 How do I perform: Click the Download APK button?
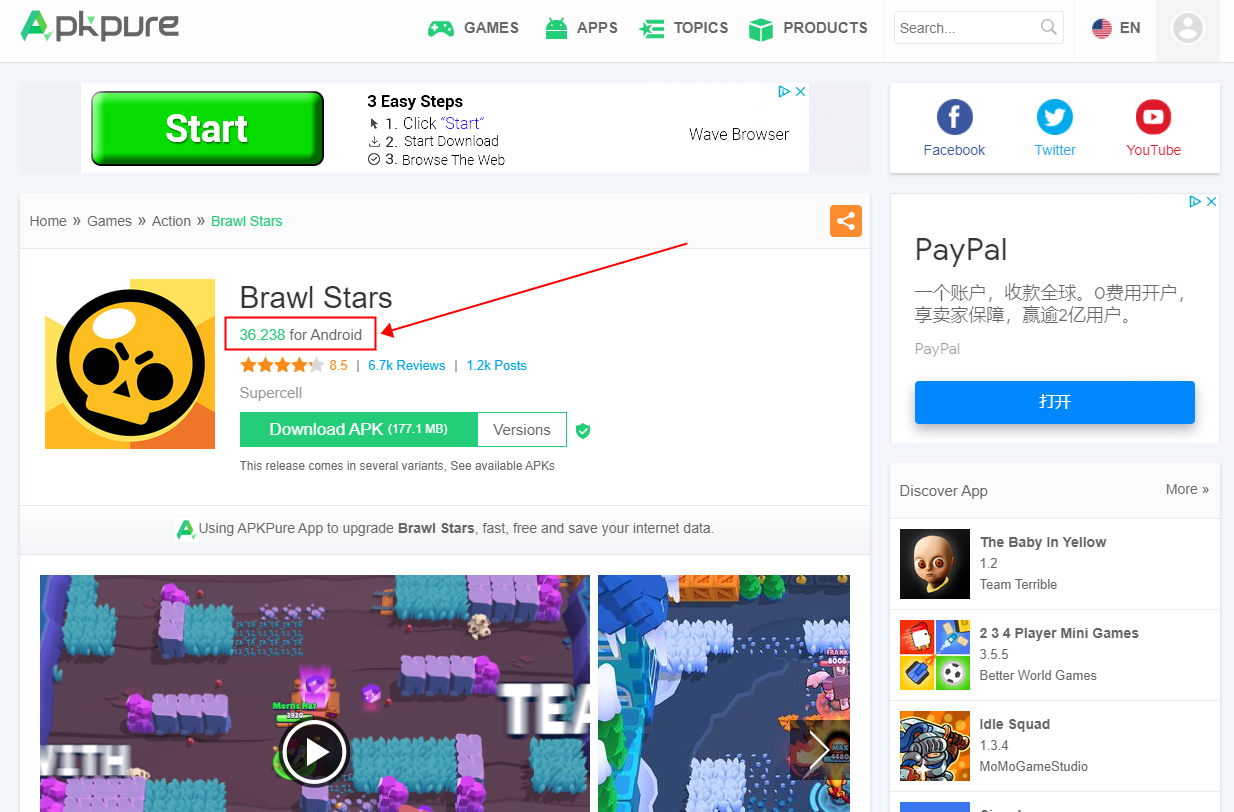click(x=358, y=429)
